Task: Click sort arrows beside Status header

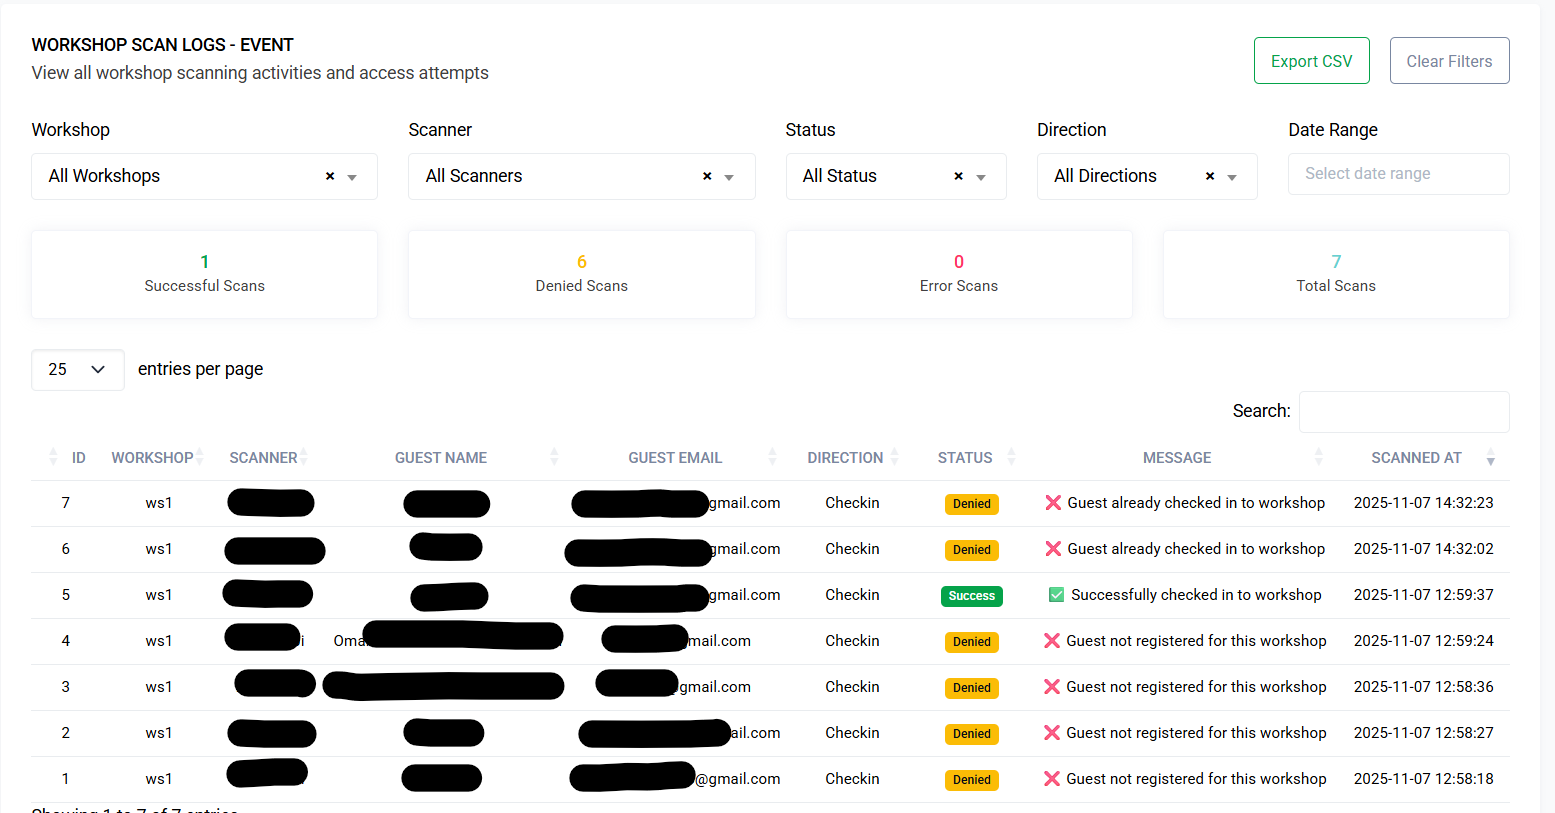Action: 1011,458
